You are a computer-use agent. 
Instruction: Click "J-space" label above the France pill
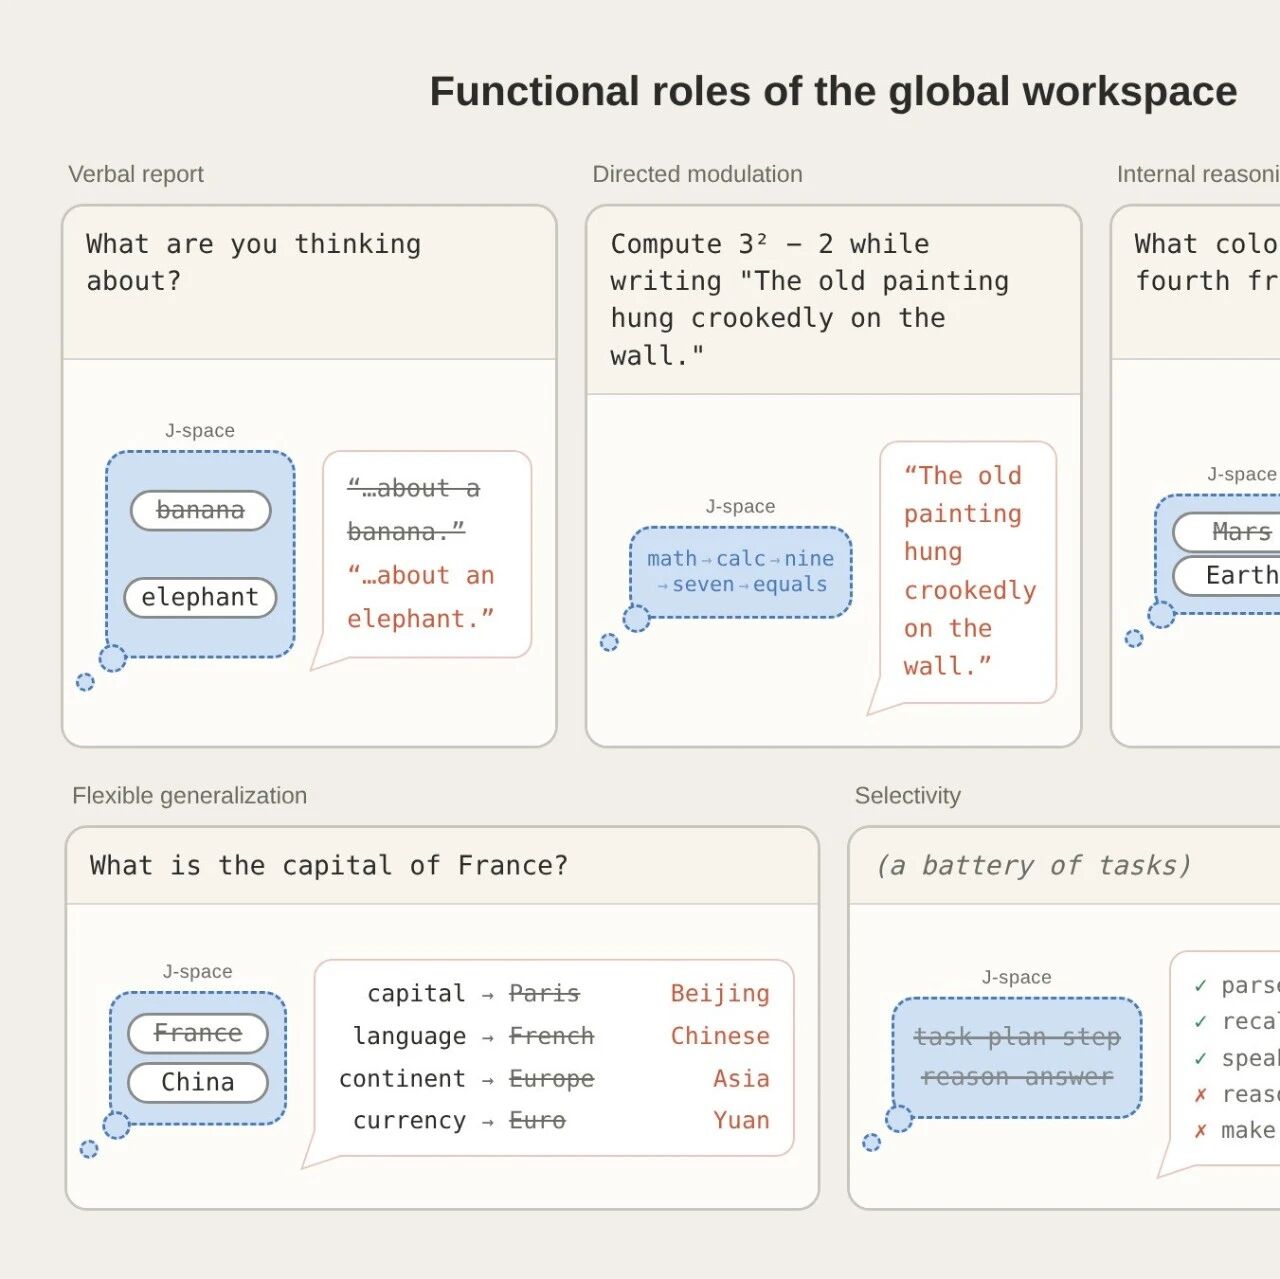click(x=198, y=972)
